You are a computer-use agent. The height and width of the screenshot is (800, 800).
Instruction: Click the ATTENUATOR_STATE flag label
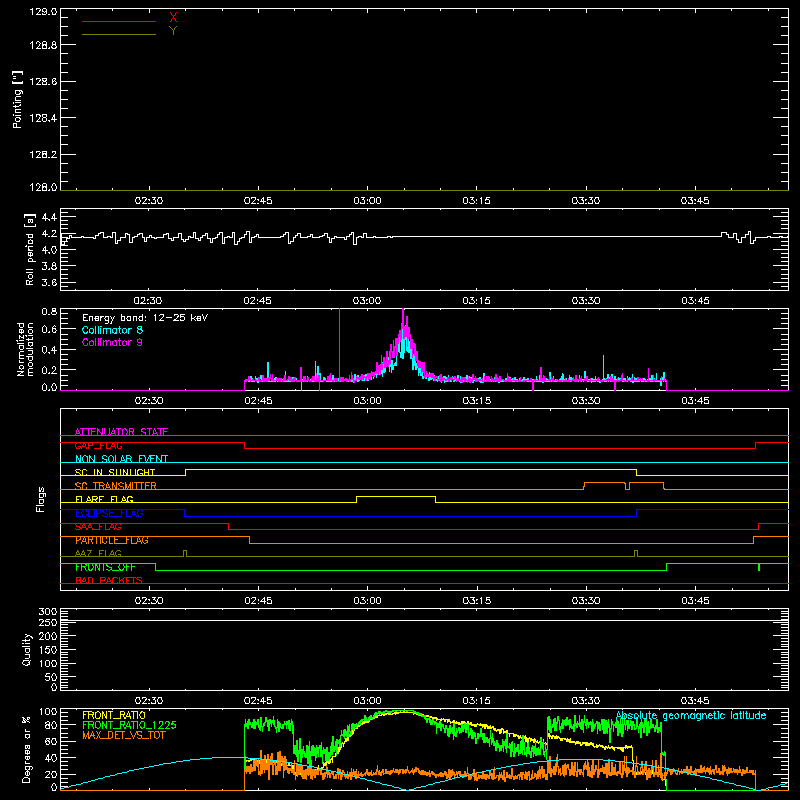click(121, 432)
